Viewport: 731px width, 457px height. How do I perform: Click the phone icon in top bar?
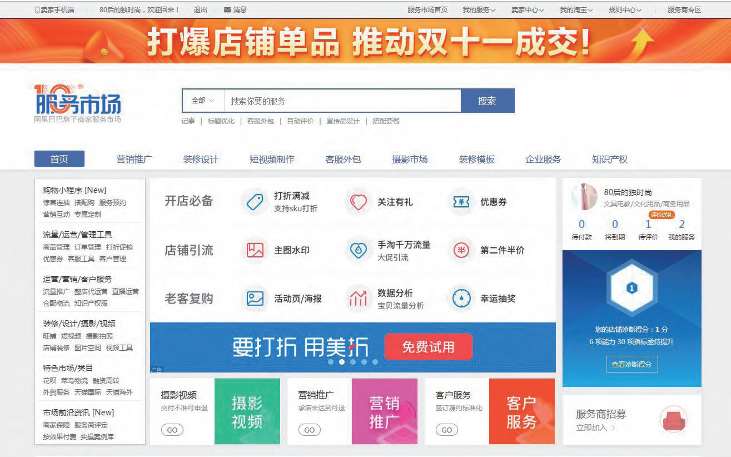[x=37, y=9]
